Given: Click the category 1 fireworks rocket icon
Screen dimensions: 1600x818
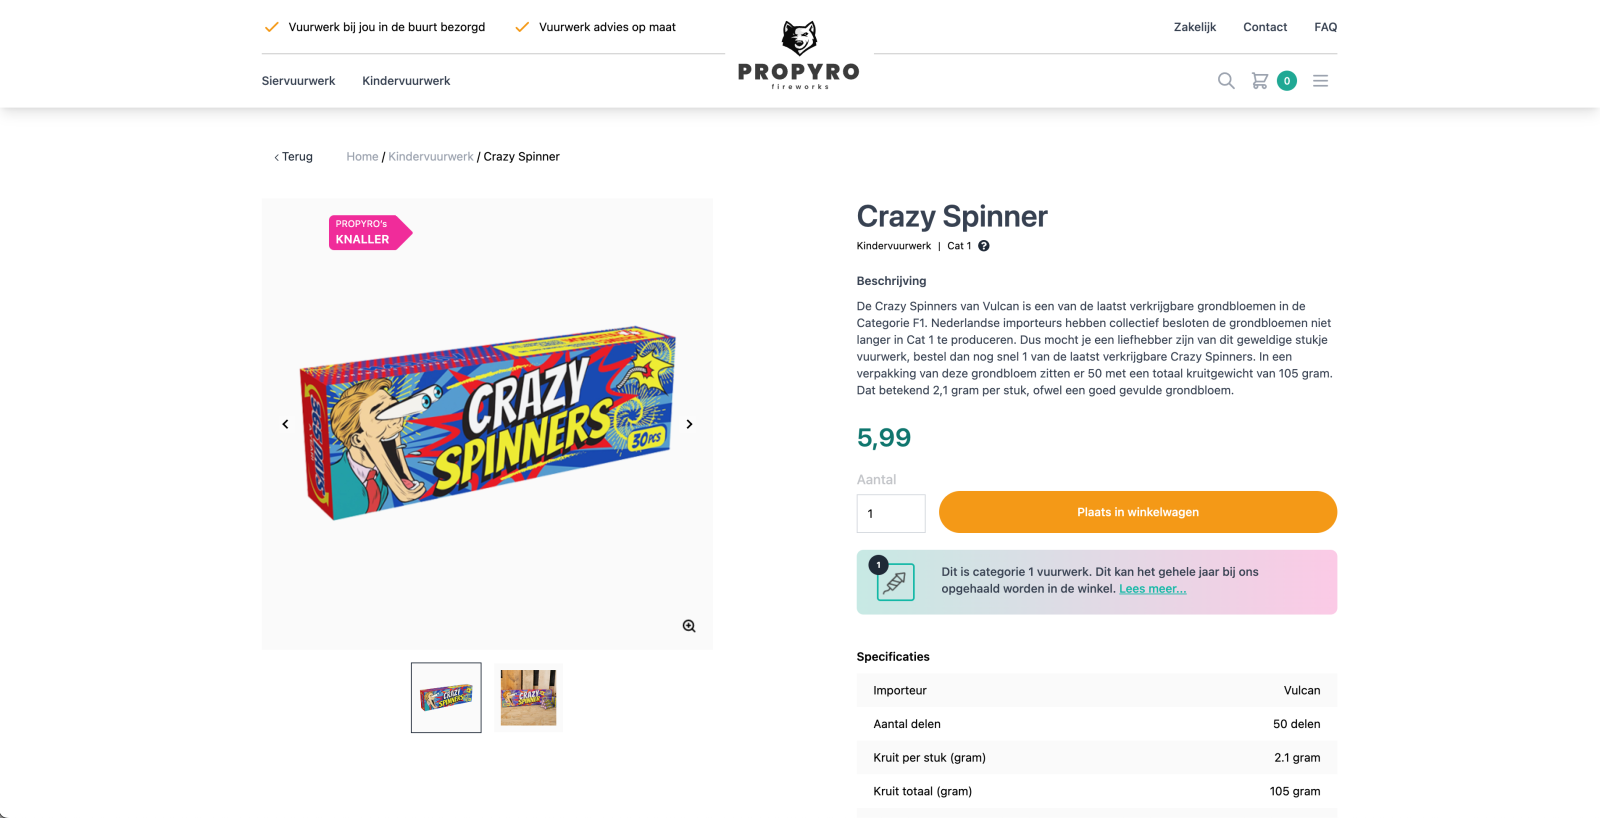Looking at the screenshot, I should coord(895,582).
